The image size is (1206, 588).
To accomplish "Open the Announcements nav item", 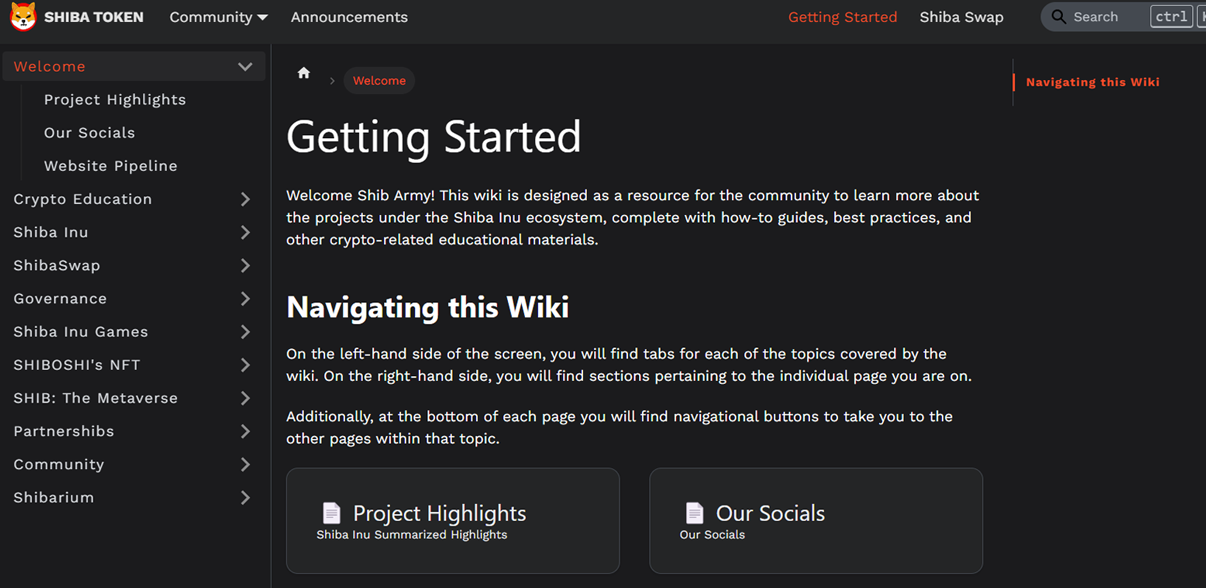I will pyautogui.click(x=349, y=17).
